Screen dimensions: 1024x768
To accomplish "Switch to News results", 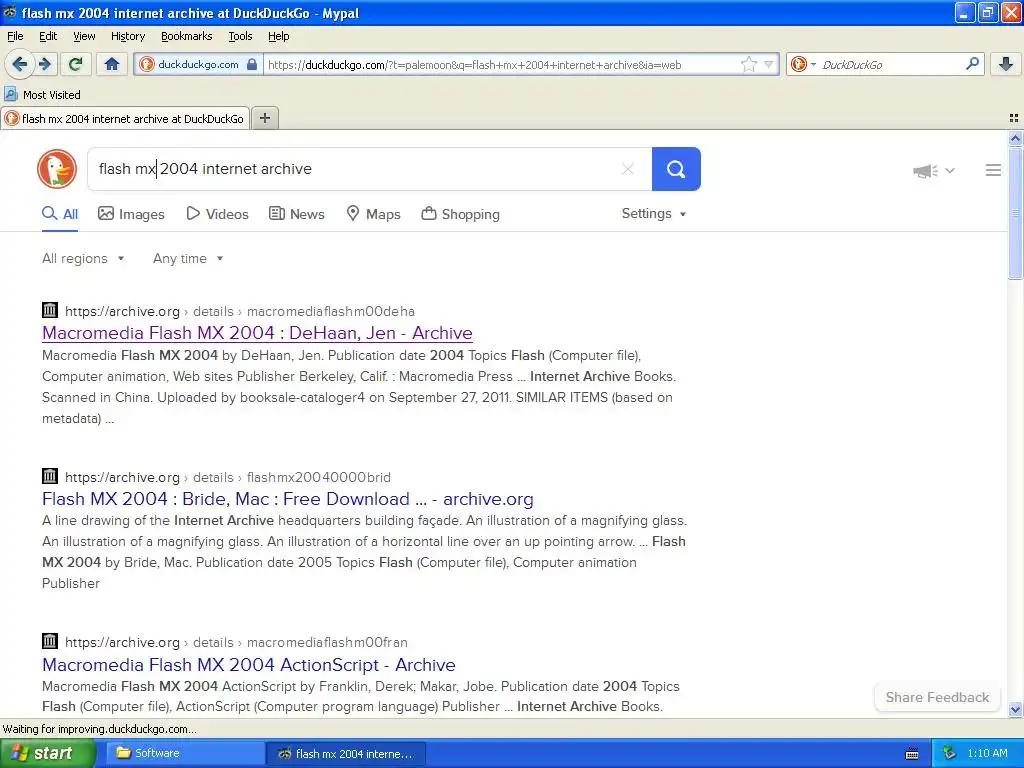I will click(297, 214).
